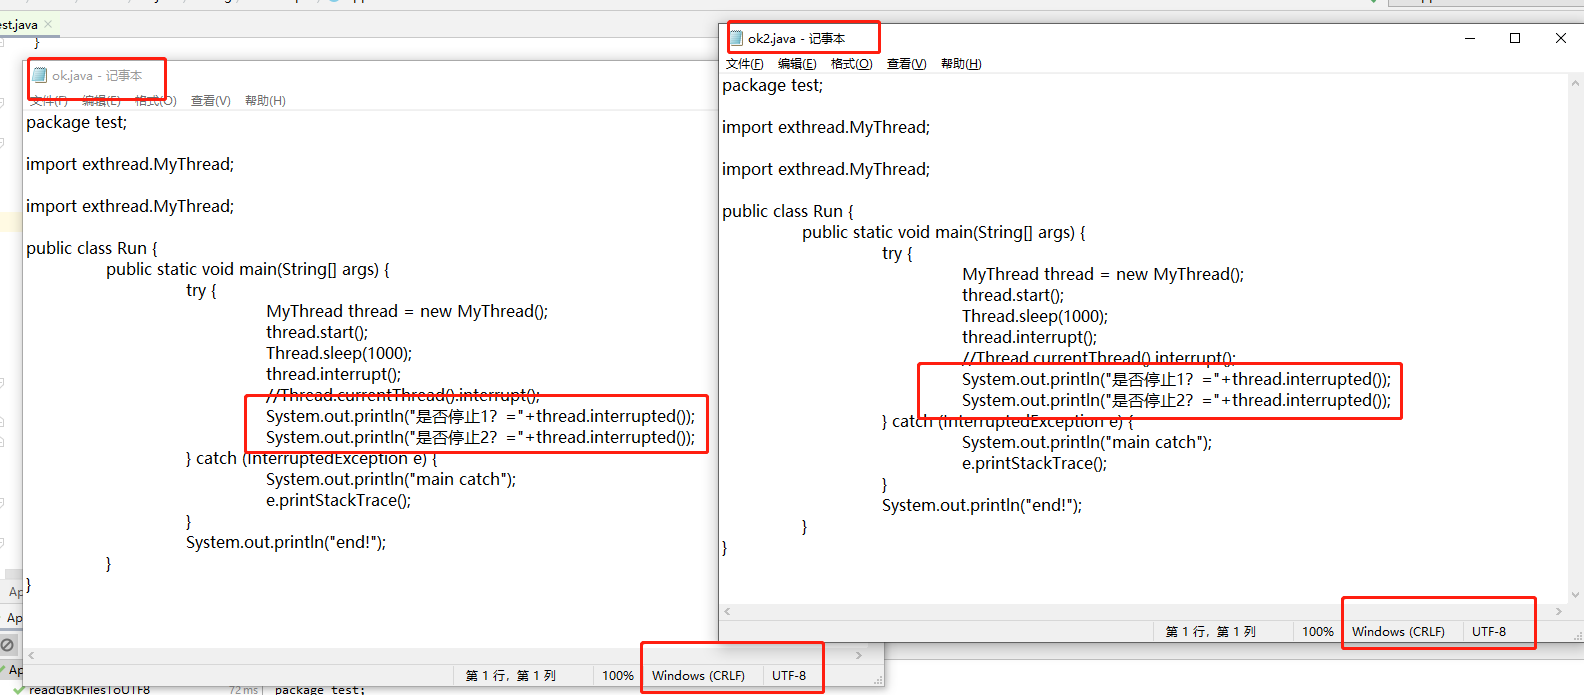Click the main catch println line in ok2.java
The image size is (1584, 695).
1087,443
